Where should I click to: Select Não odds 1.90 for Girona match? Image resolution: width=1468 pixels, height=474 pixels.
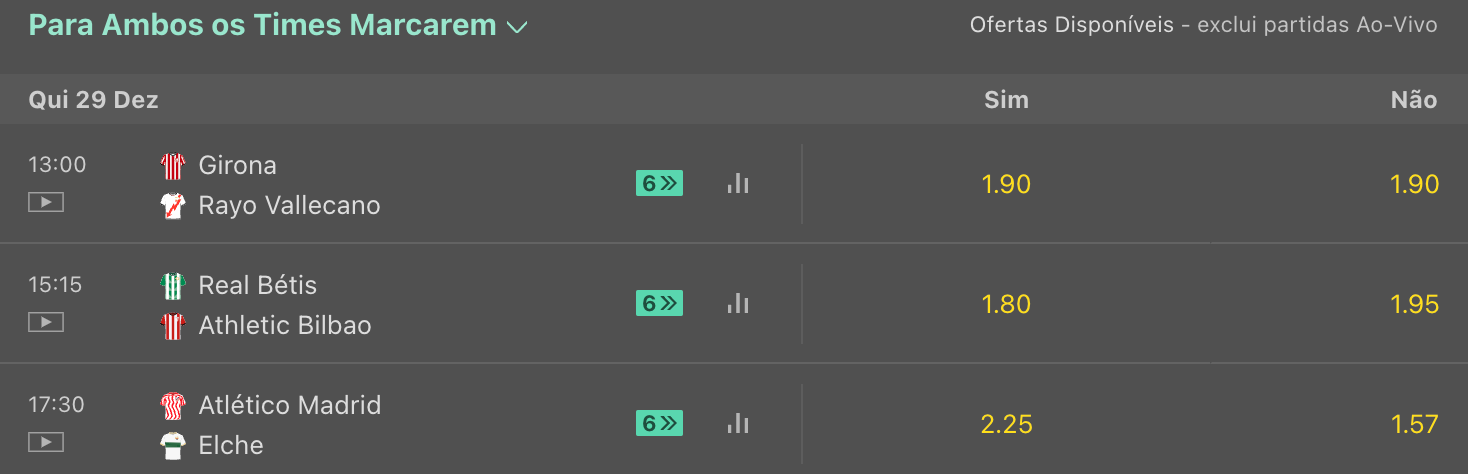(x=1414, y=184)
